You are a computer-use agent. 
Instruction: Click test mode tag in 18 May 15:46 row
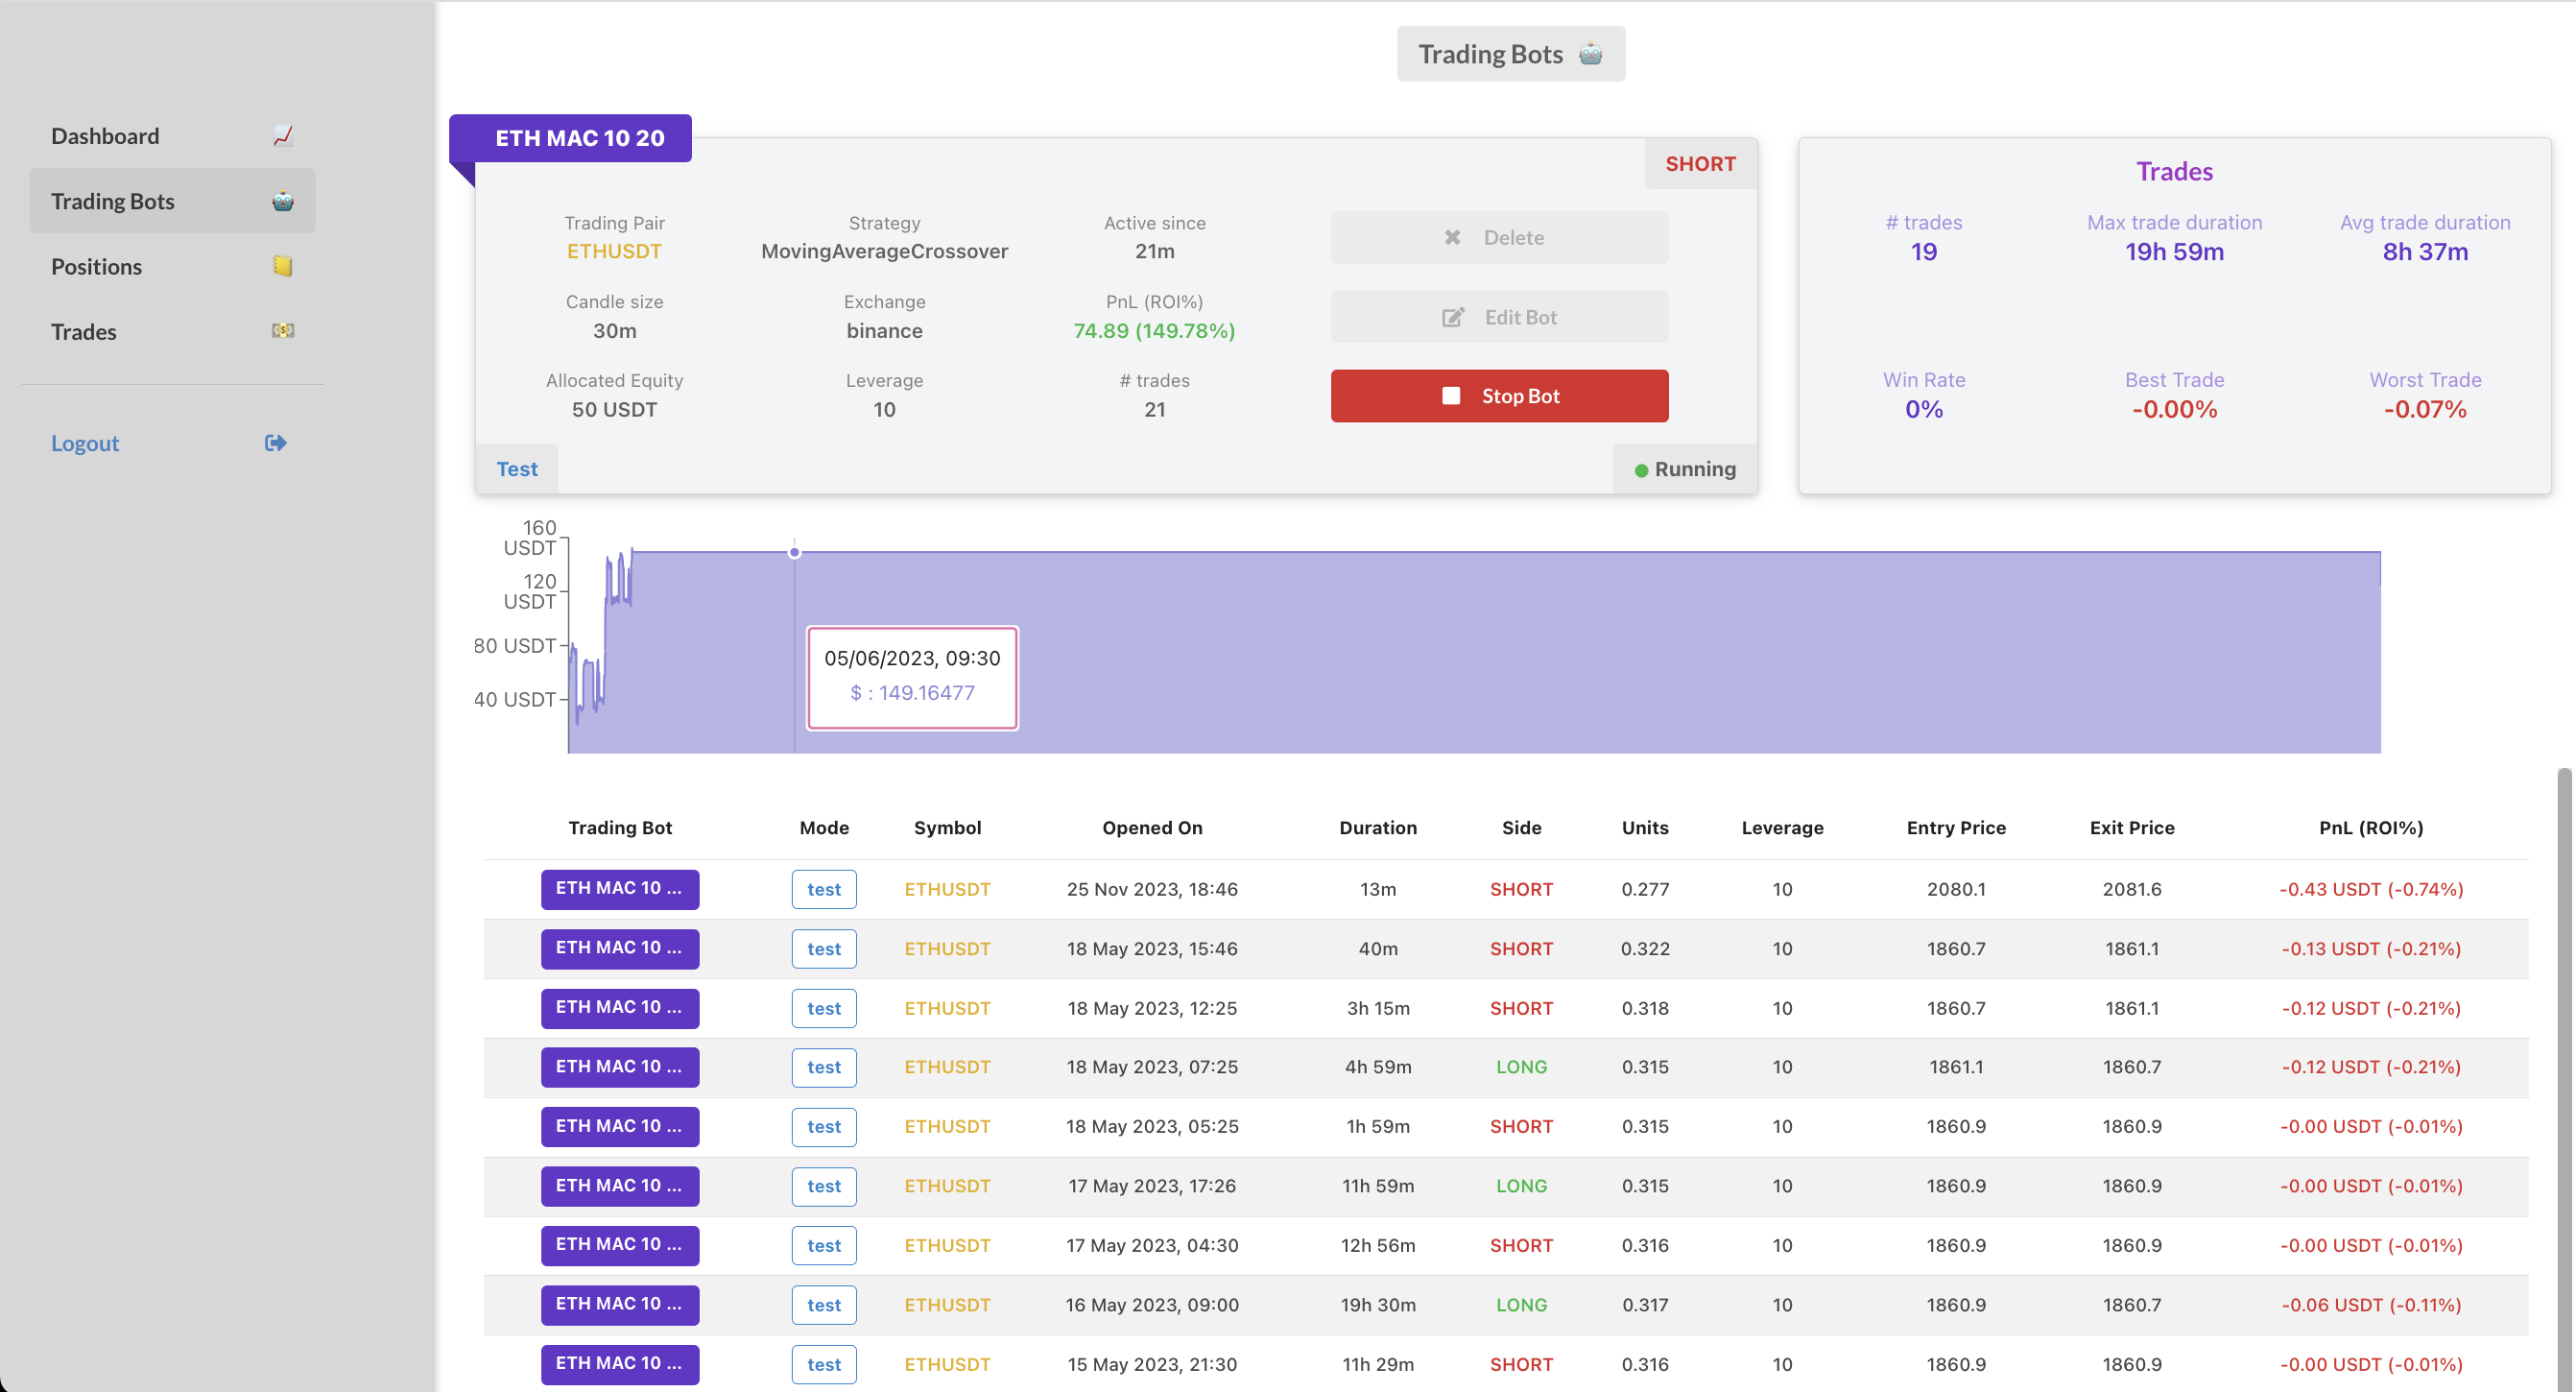[x=824, y=949]
